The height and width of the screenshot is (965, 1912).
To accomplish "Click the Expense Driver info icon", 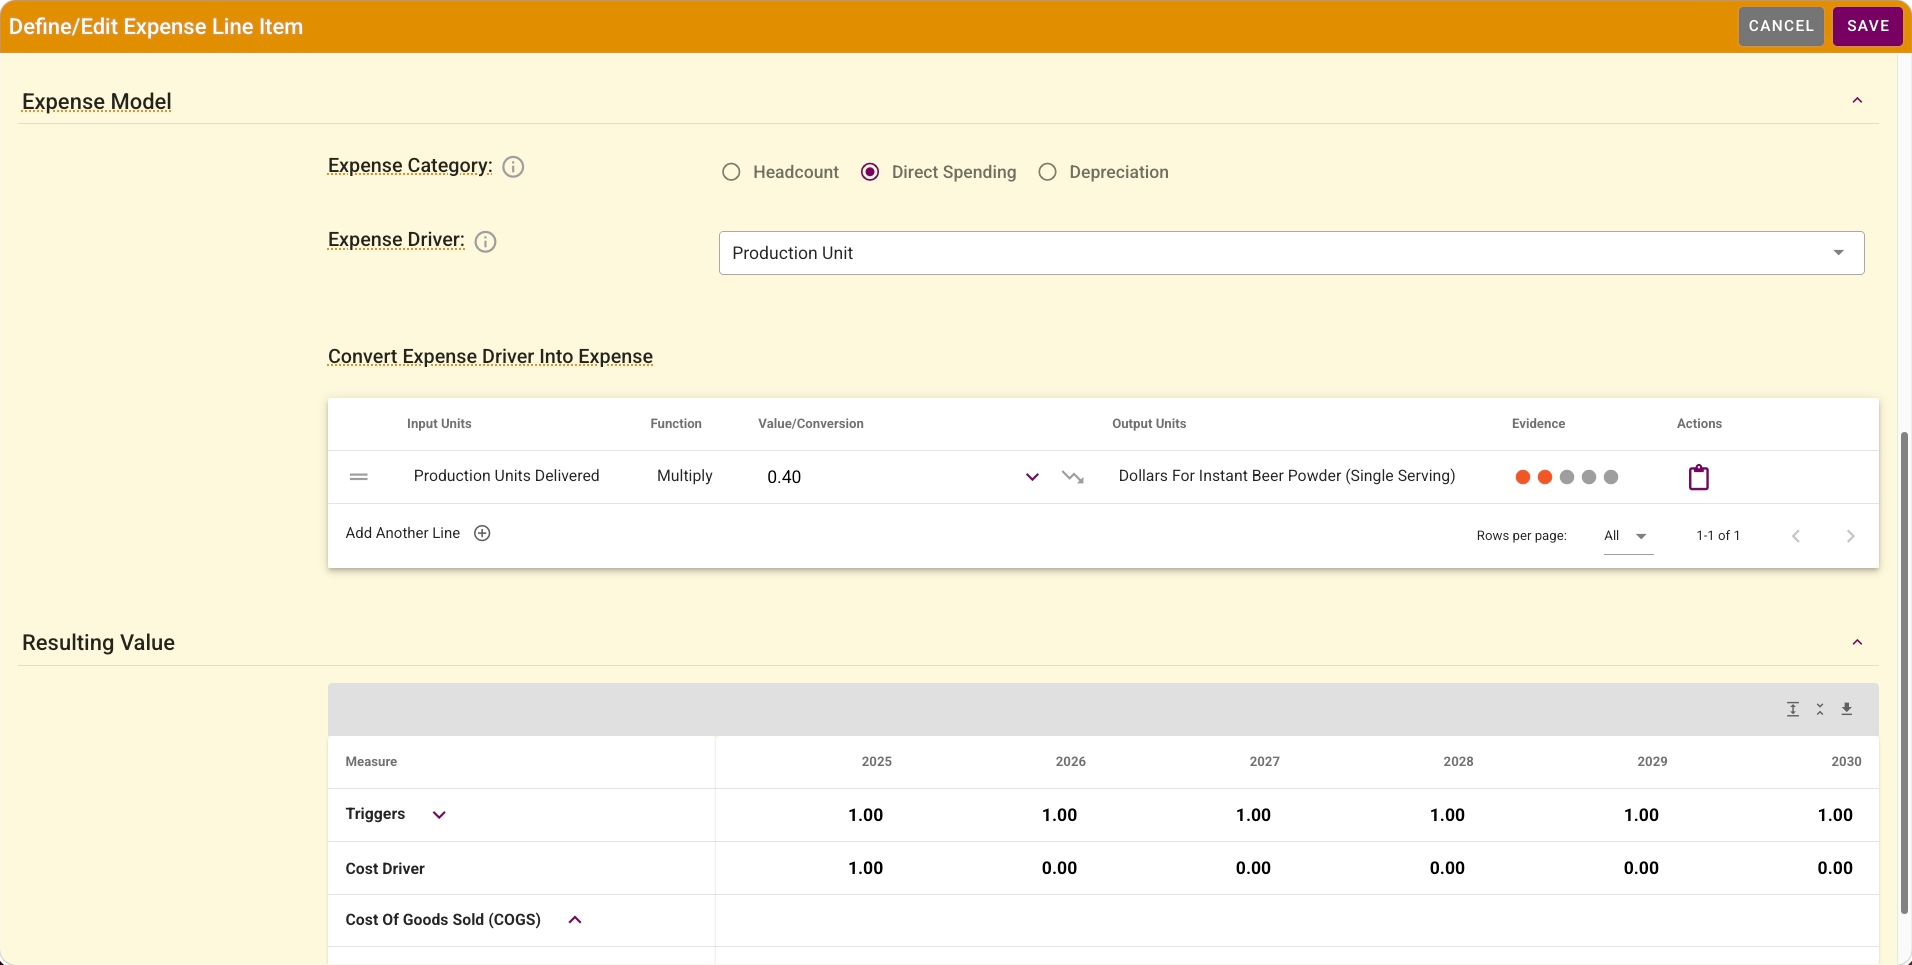I will point(485,242).
